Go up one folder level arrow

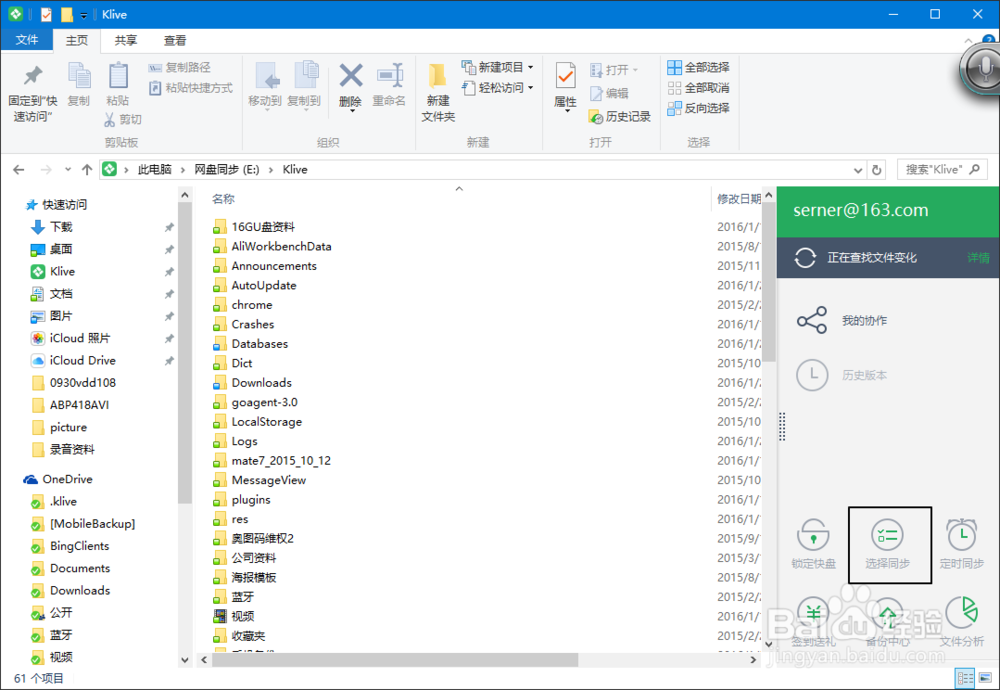(x=87, y=170)
